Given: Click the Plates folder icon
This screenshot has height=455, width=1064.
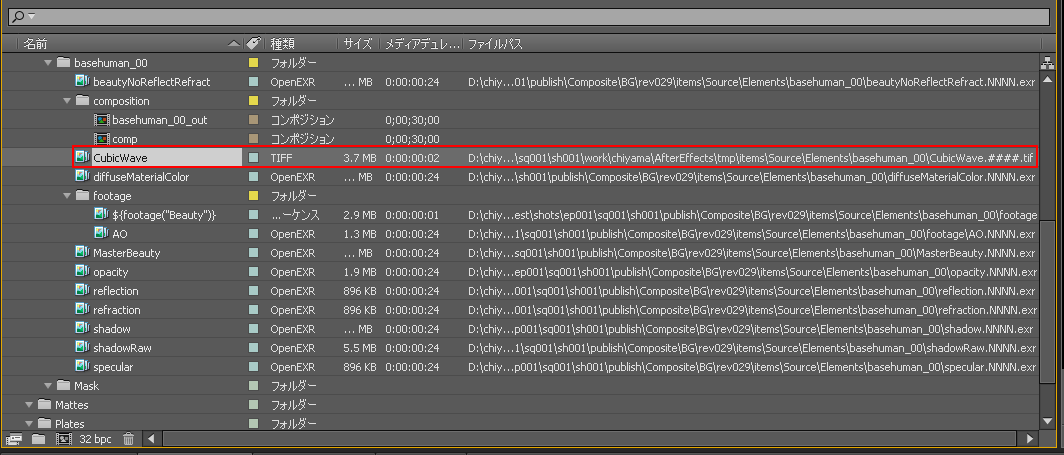Looking at the screenshot, I should coord(44,423).
